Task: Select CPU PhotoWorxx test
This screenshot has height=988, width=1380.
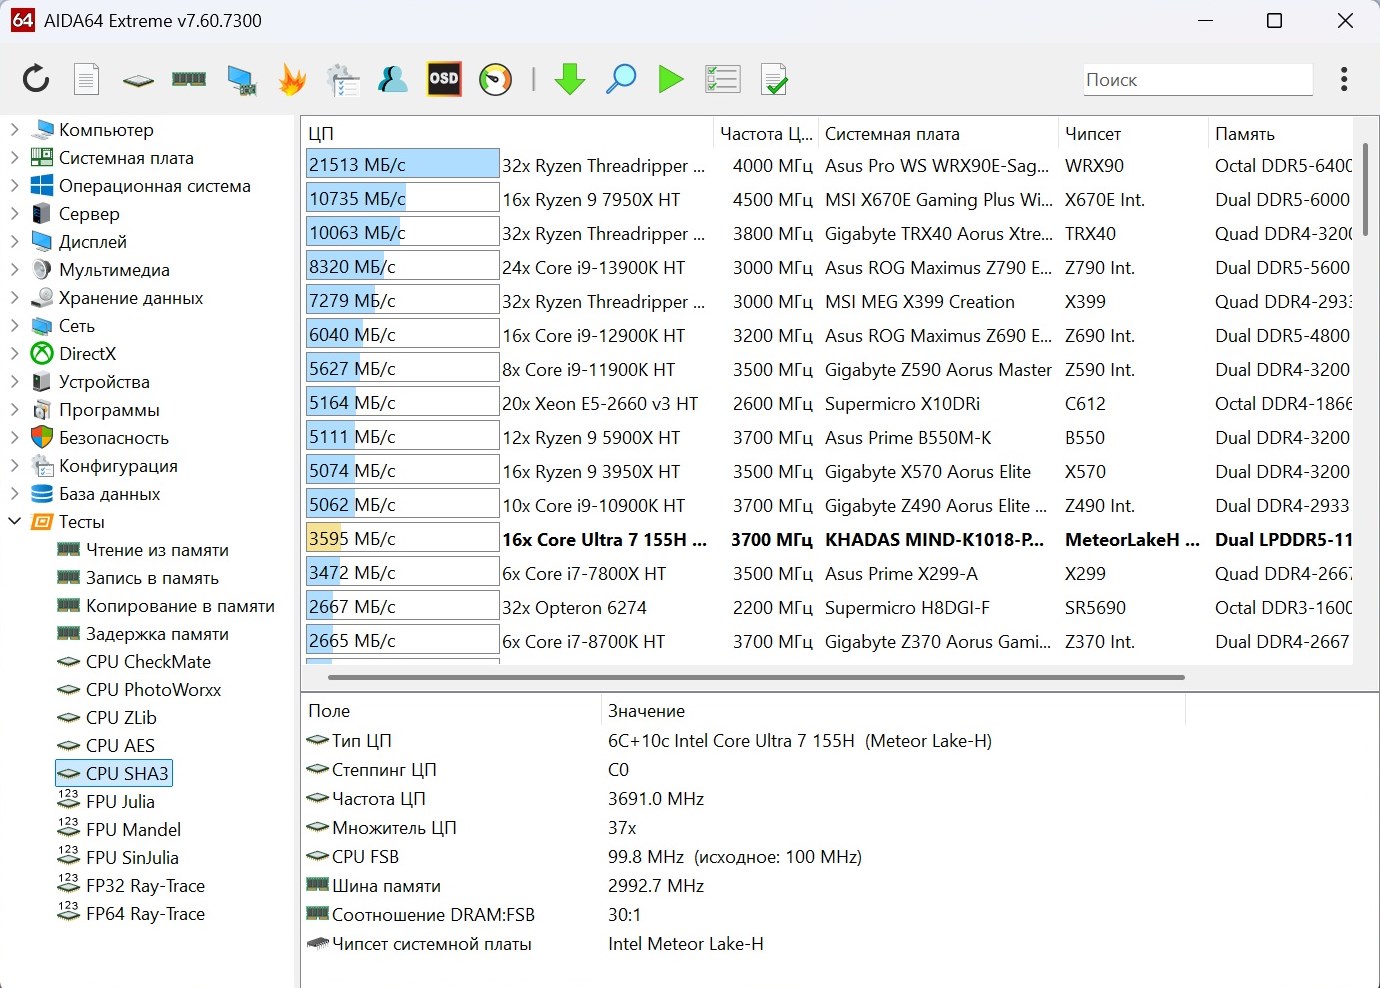Action: pyautogui.click(x=153, y=690)
